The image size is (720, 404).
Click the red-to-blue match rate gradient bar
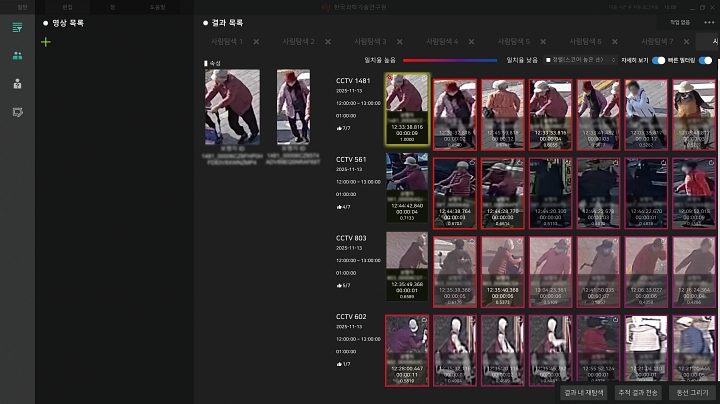point(449,60)
